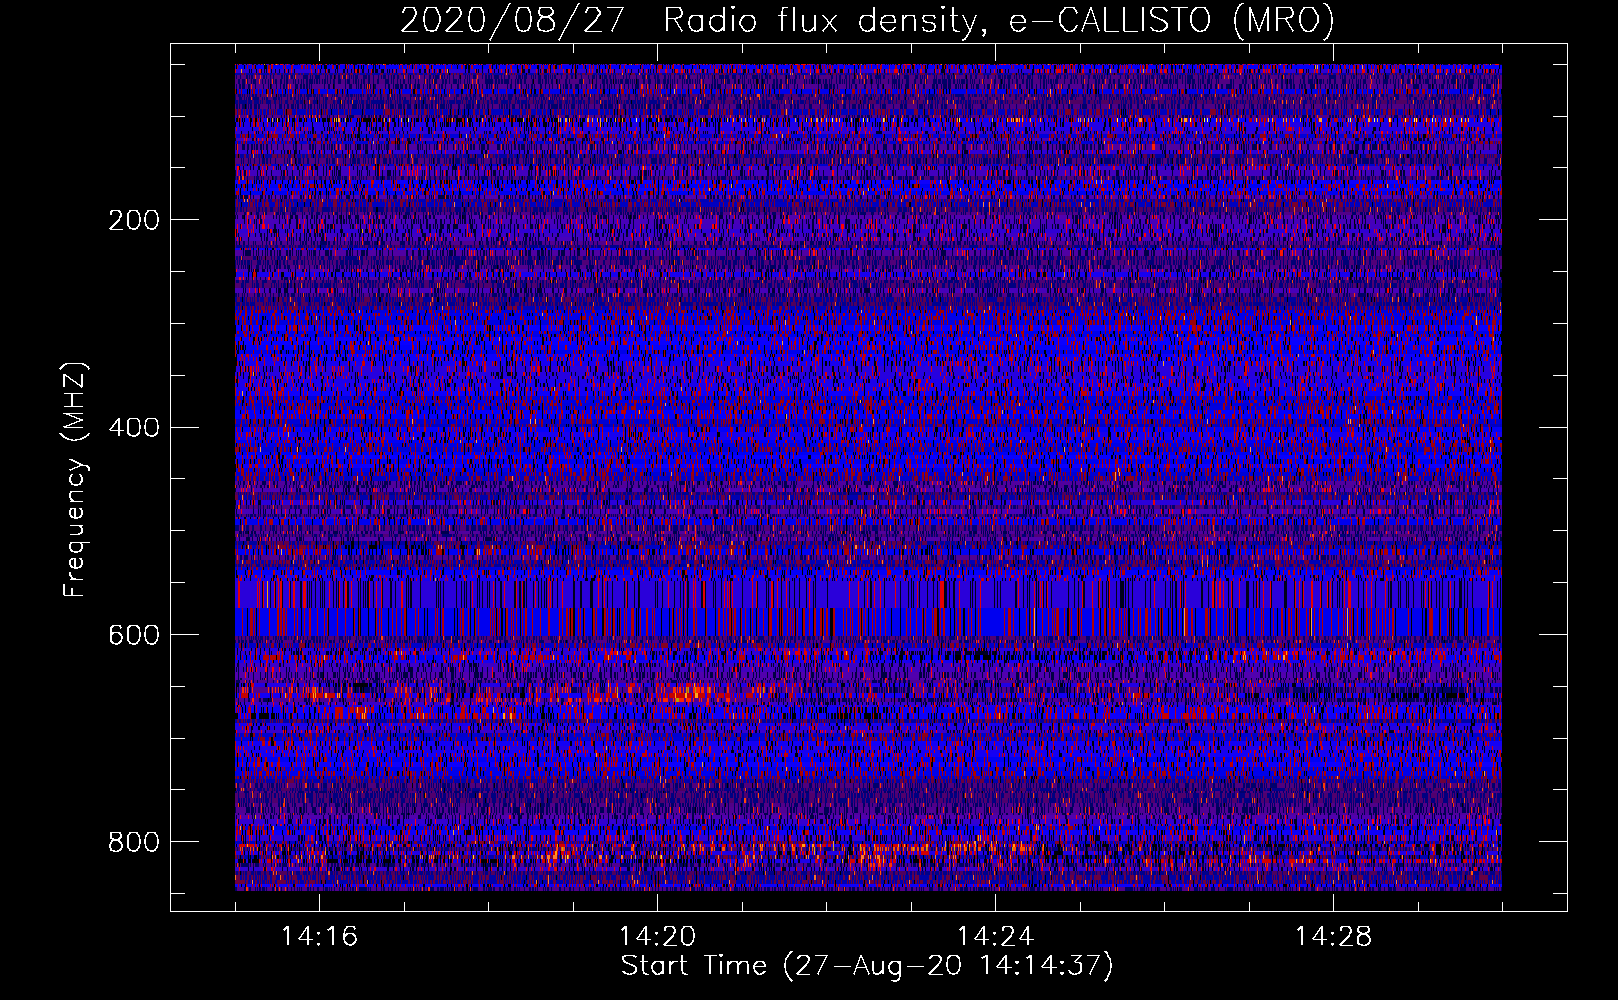
Task: Click the 400 frequency tick label
Action: (x=134, y=428)
